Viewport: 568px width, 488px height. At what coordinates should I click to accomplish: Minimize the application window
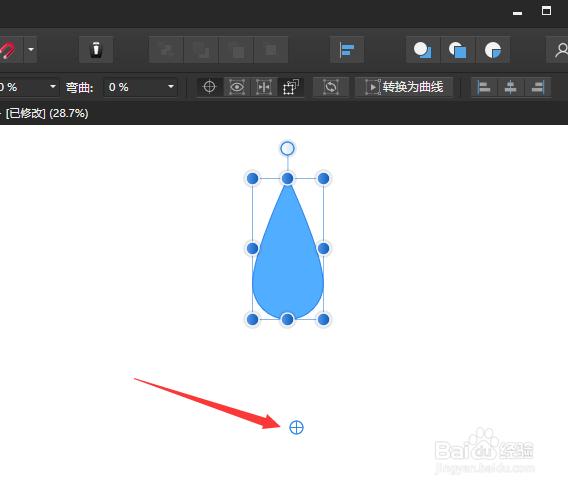517,13
